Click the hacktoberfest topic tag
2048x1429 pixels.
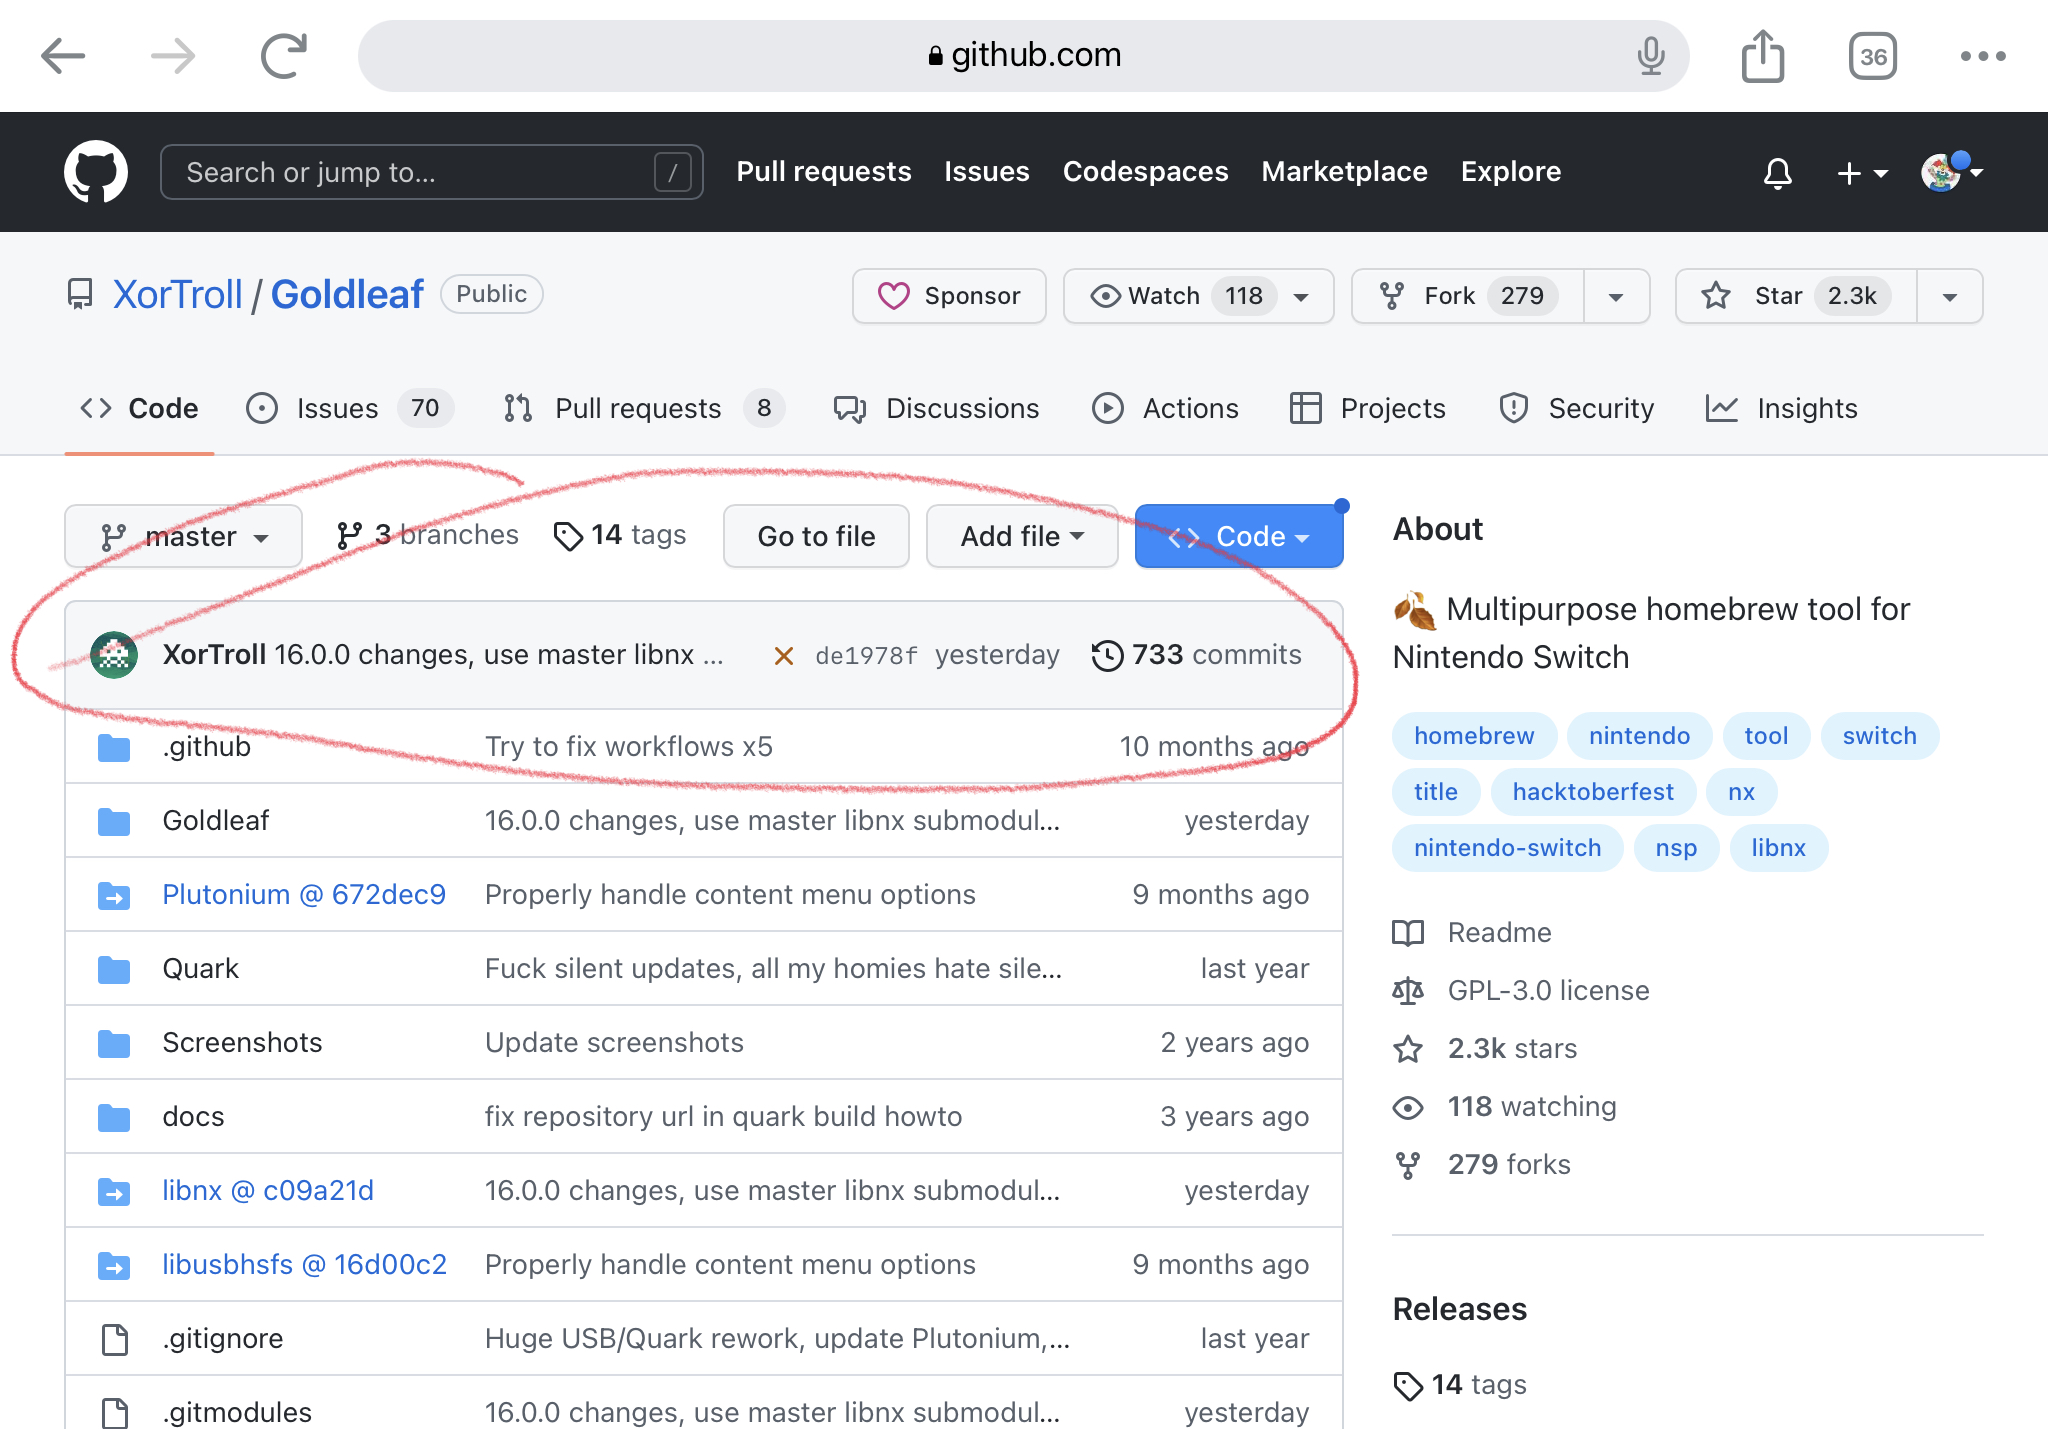pos(1593,792)
